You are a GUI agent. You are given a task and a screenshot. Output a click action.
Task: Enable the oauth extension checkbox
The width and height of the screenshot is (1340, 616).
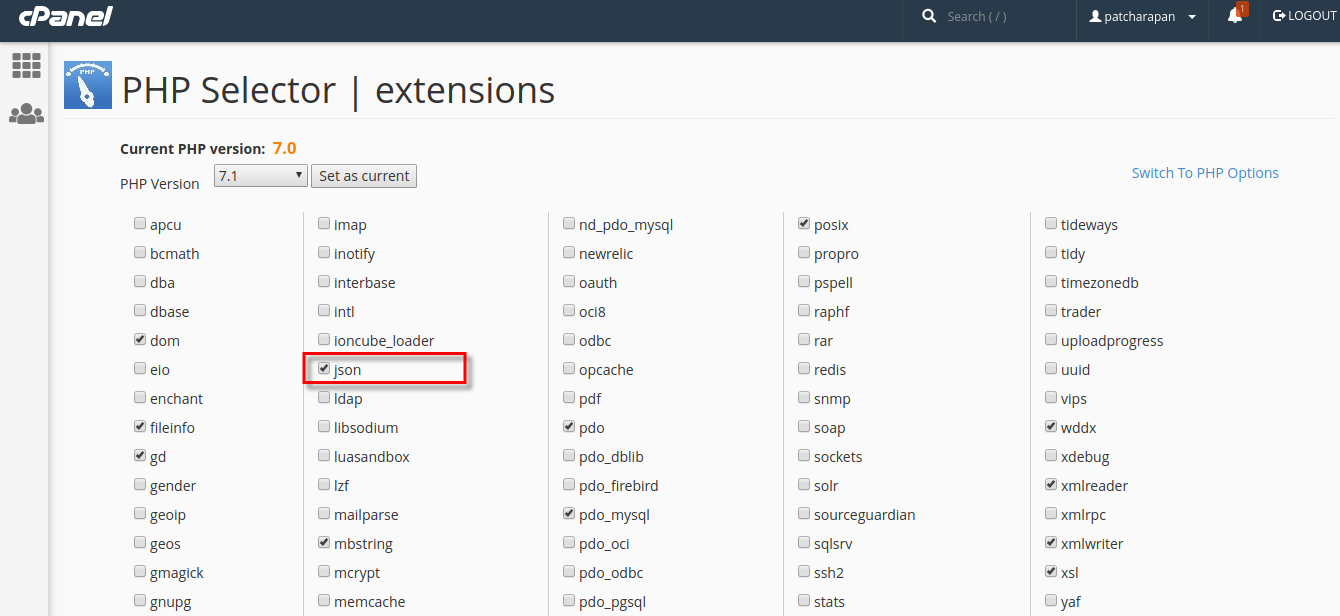[569, 282]
